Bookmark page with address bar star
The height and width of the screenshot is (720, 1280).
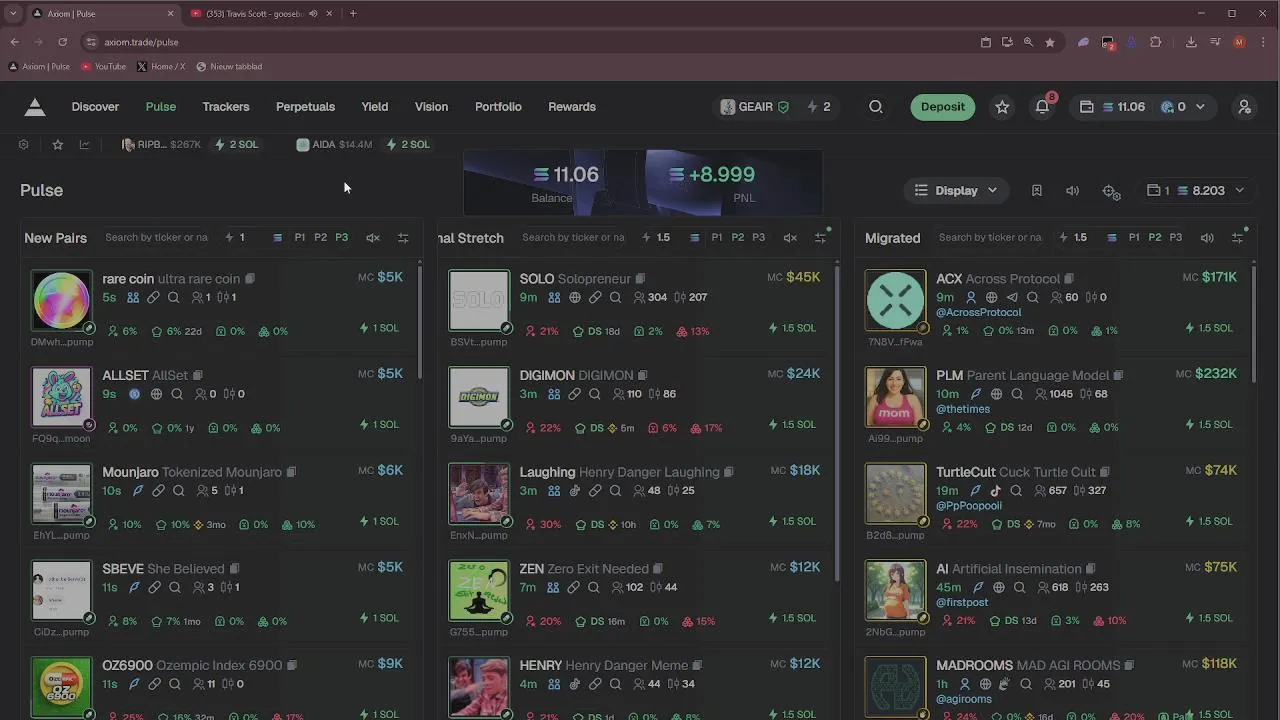pyautogui.click(x=1050, y=42)
